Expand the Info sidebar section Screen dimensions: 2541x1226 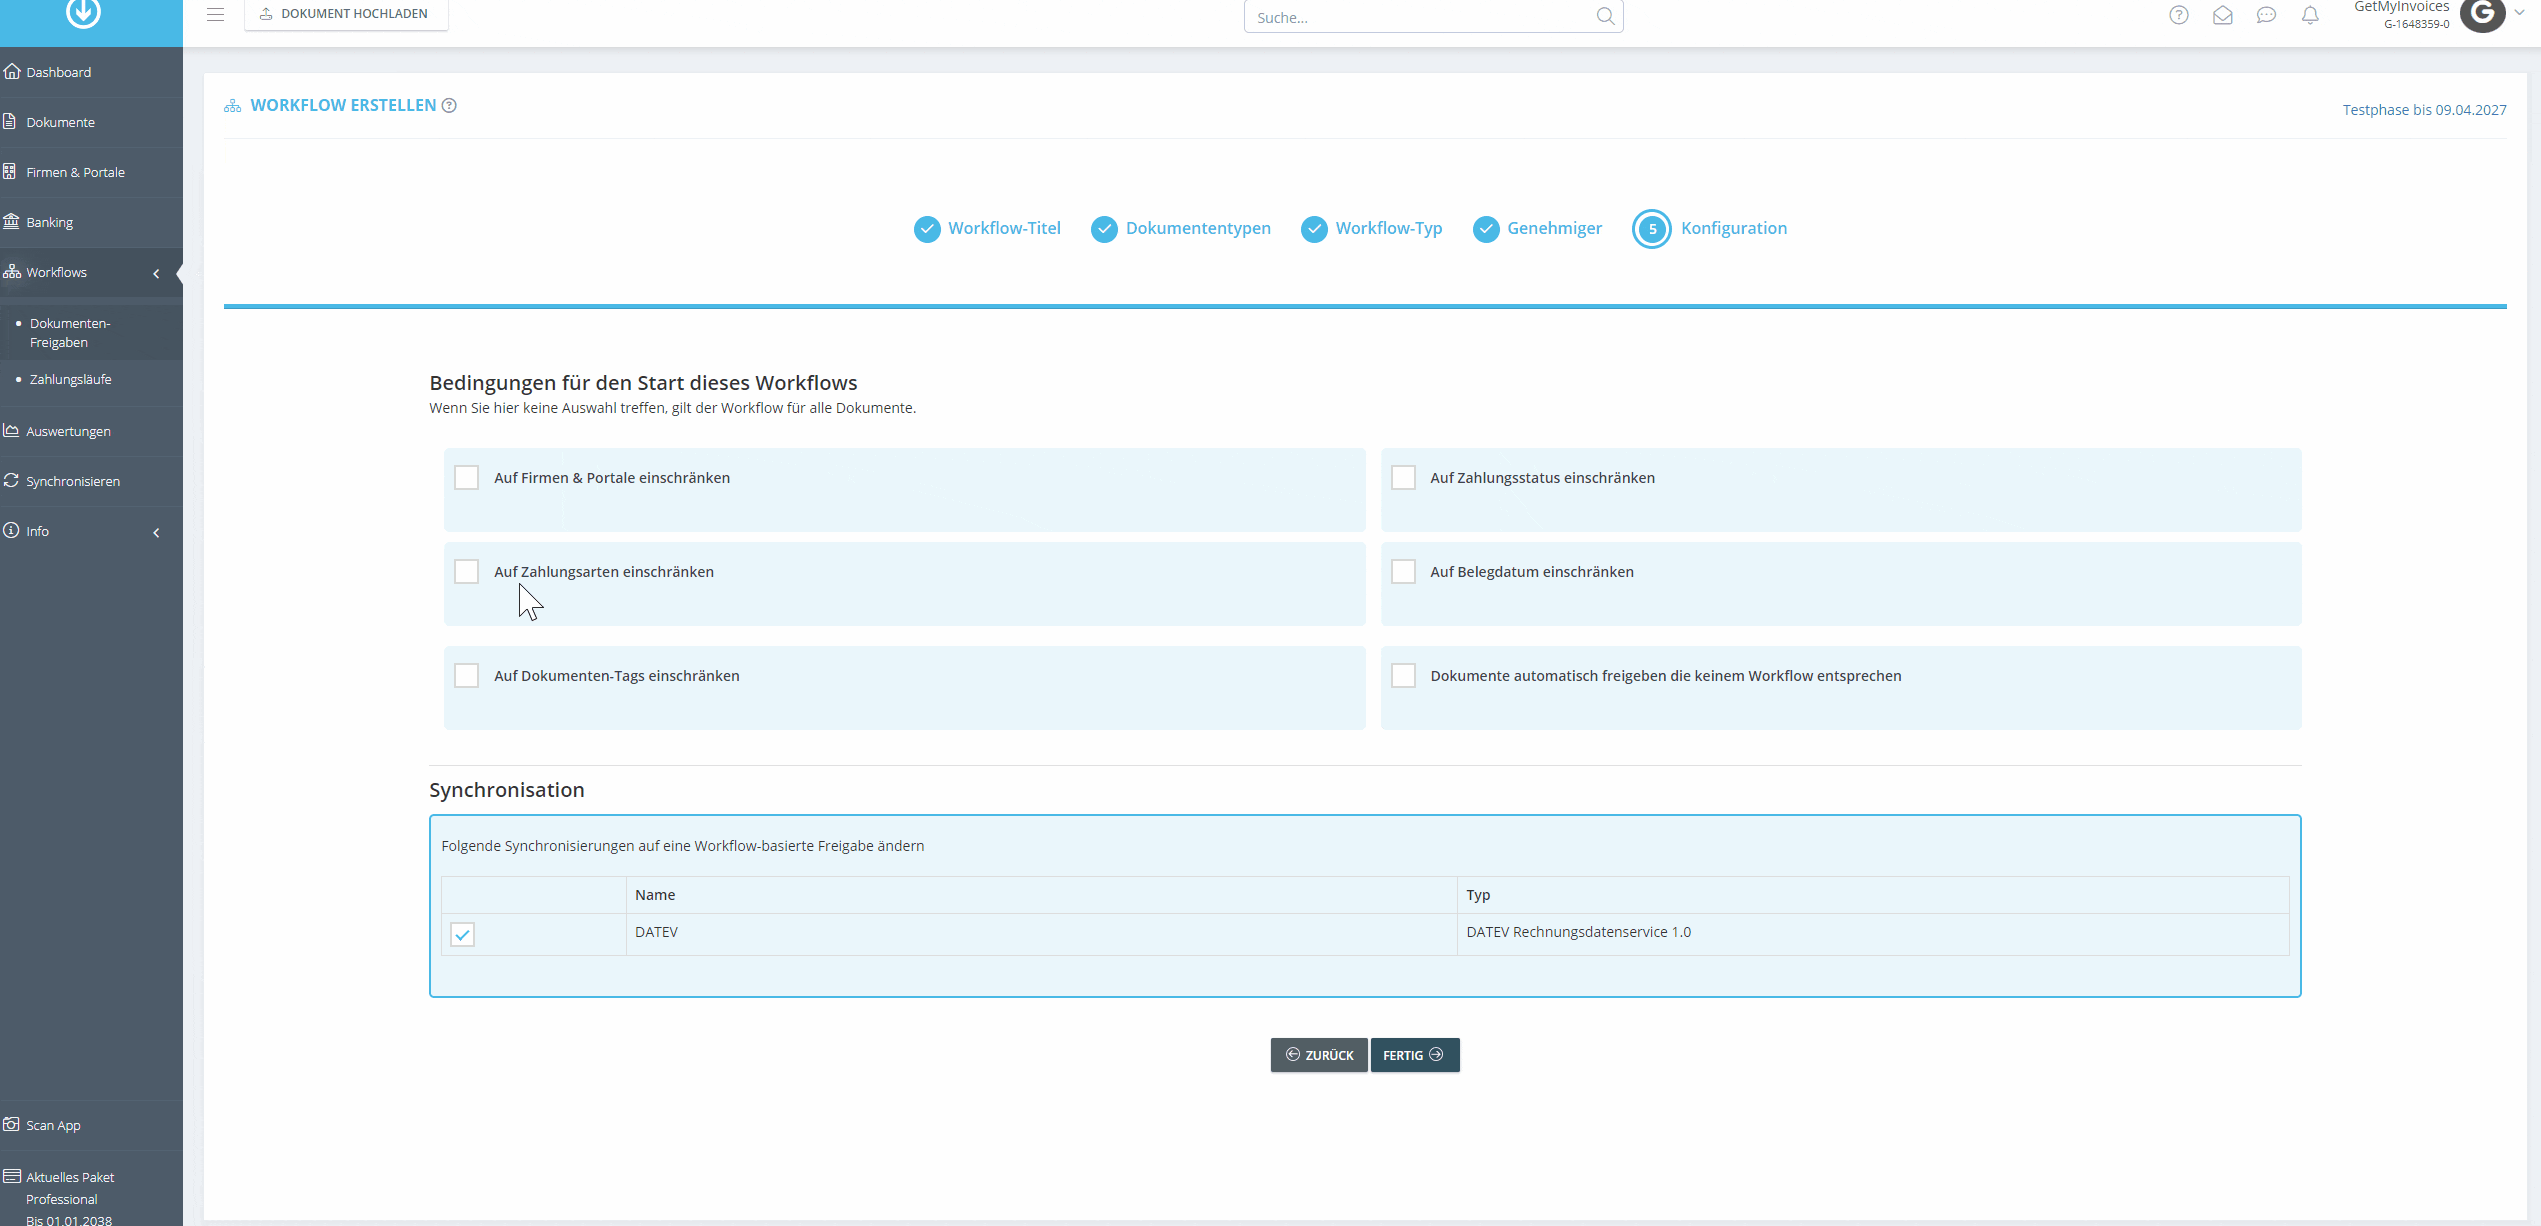pos(156,532)
